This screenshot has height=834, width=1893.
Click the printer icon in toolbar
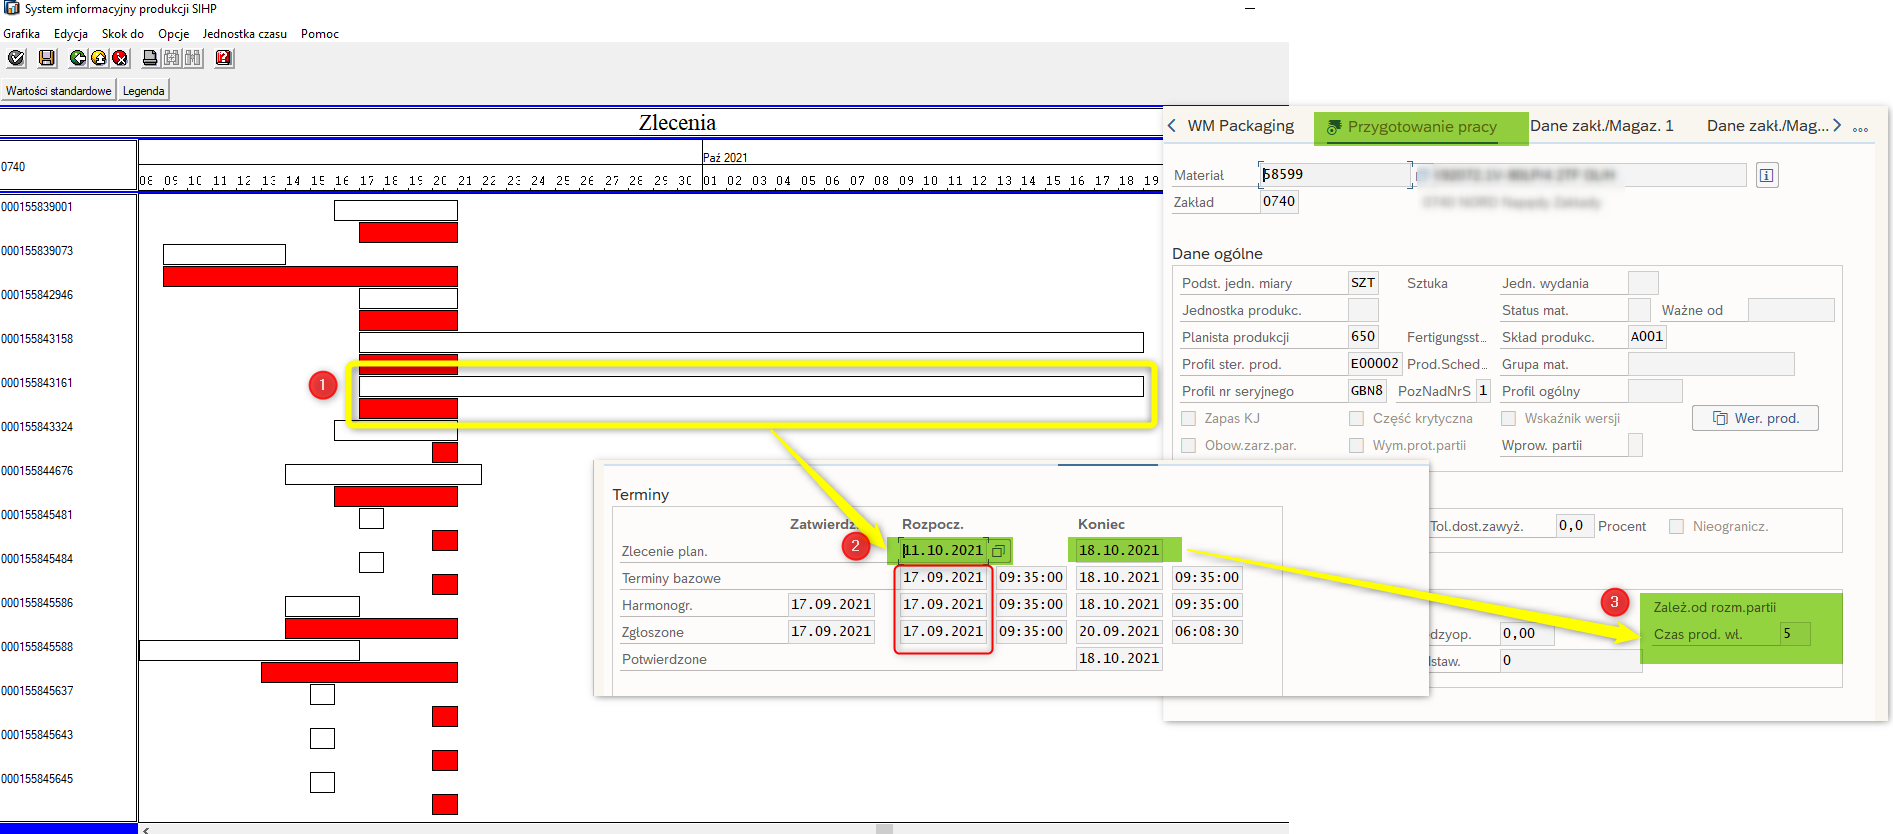point(150,58)
